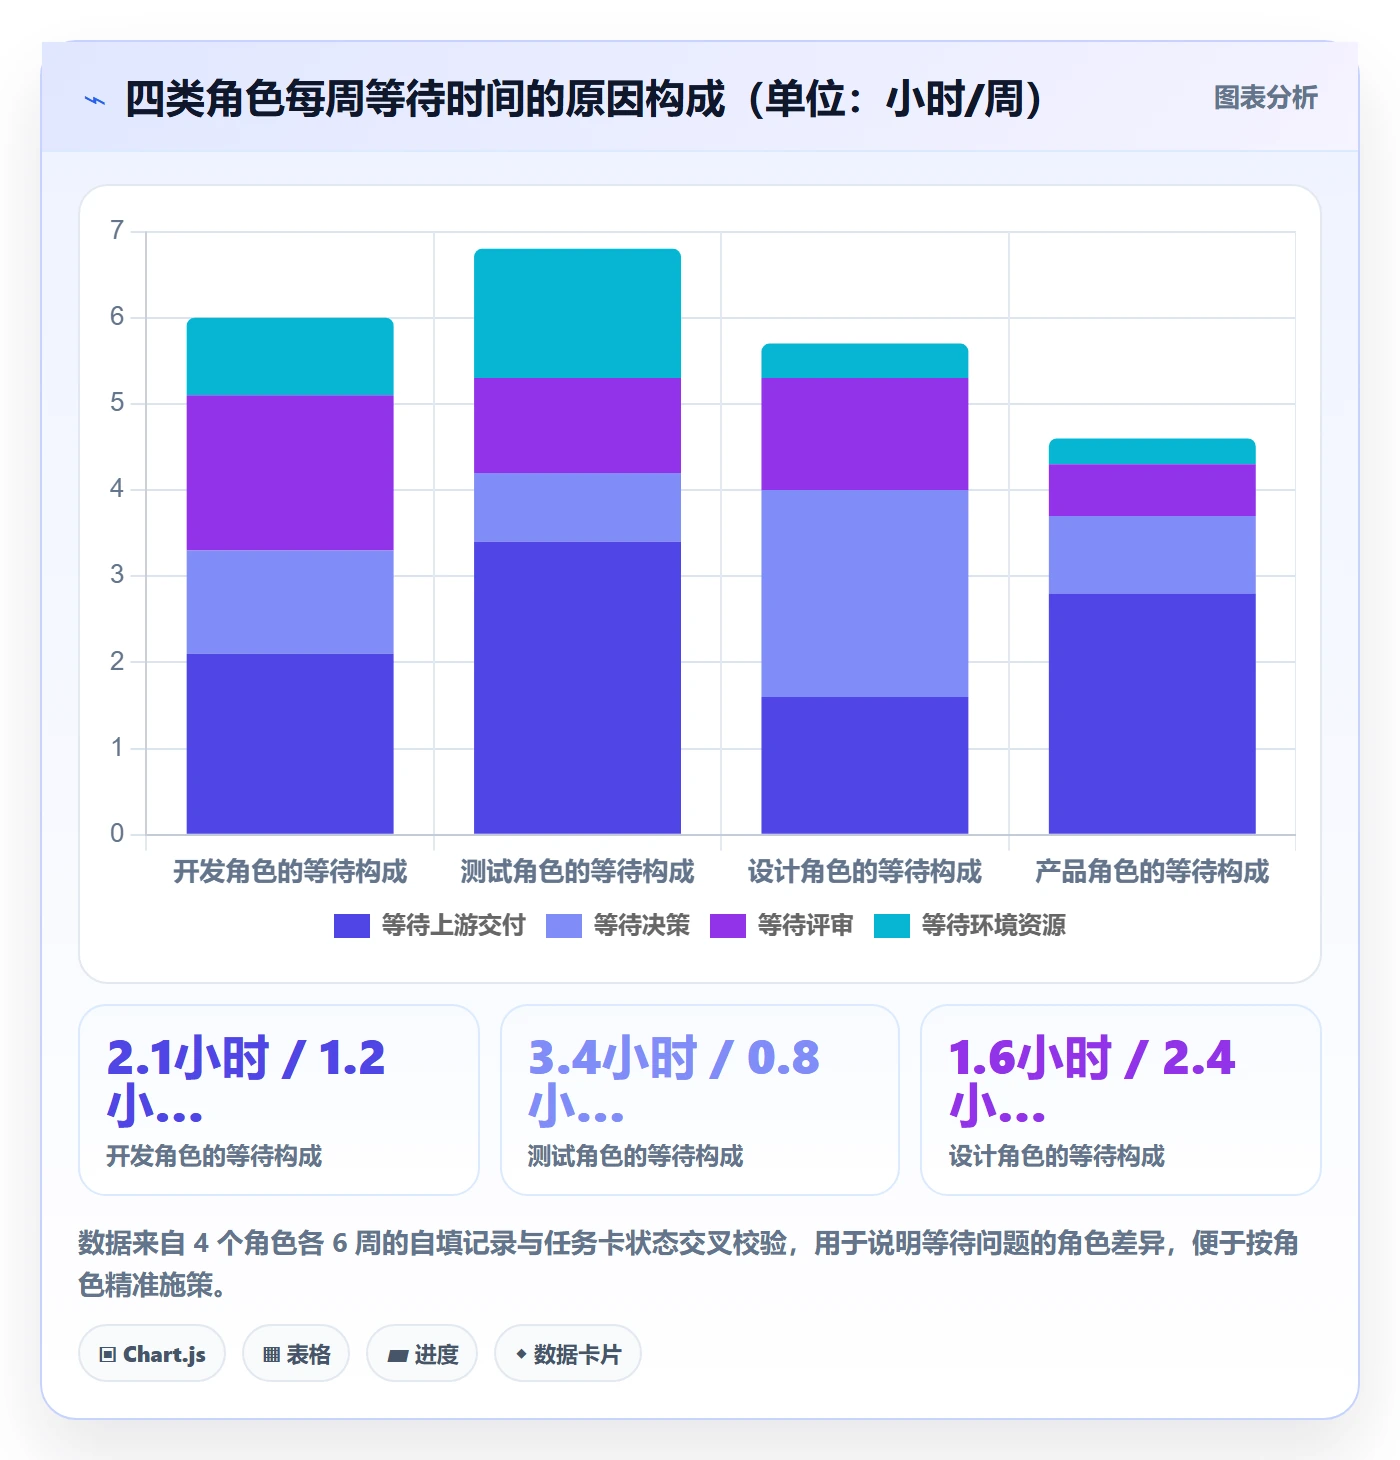Select the 数据卡片 tag chip
This screenshot has width=1400, height=1460.
click(x=568, y=1354)
